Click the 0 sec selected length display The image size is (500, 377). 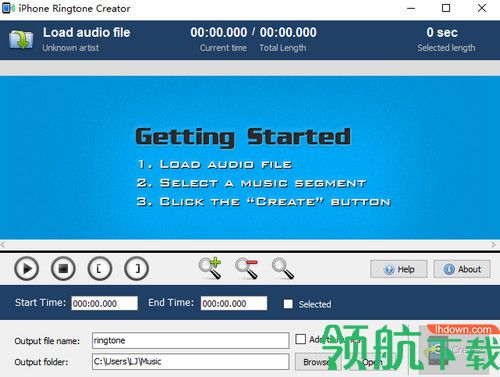point(442,32)
